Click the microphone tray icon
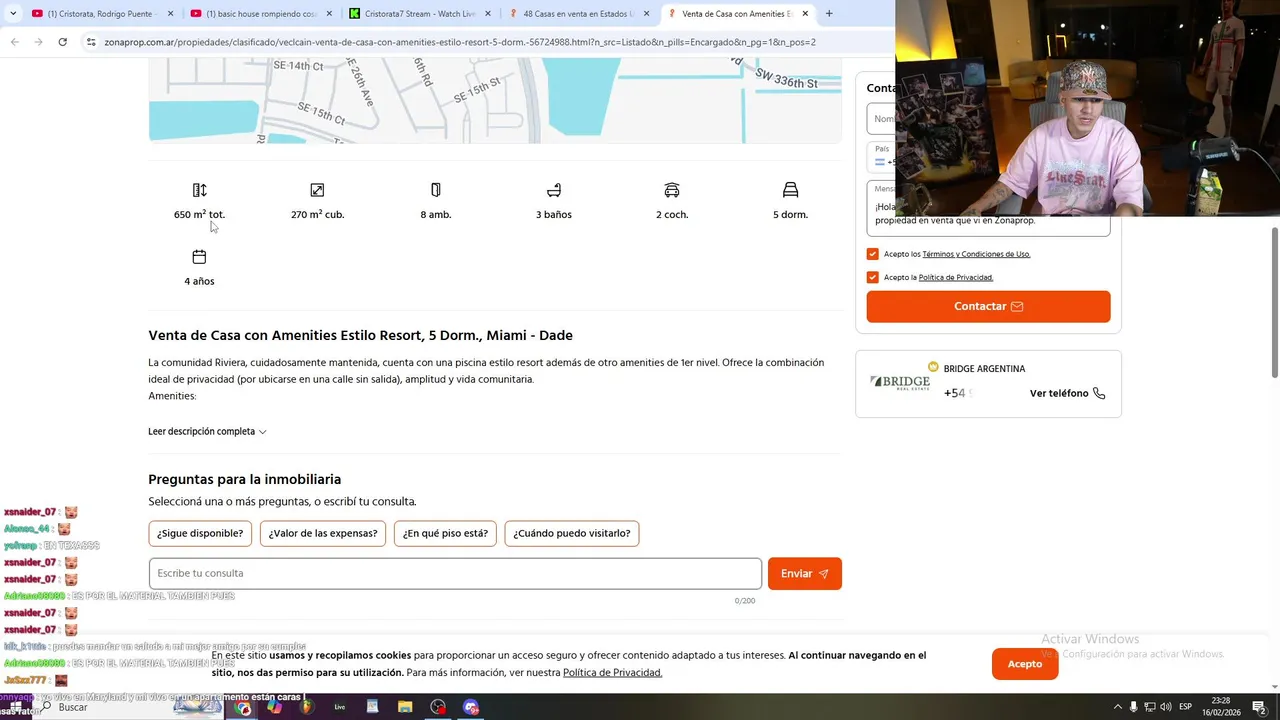Image resolution: width=1280 pixels, height=720 pixels. click(x=1134, y=707)
